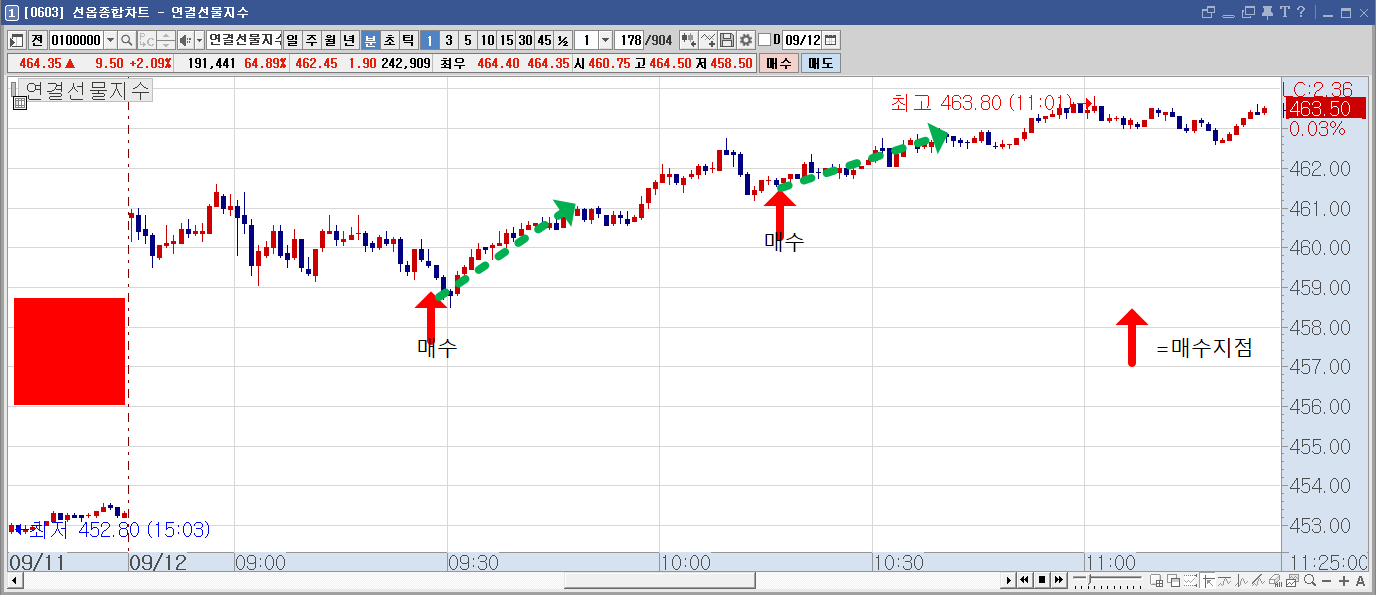
Task: Select the 5-minute interval button
Action: click(468, 41)
